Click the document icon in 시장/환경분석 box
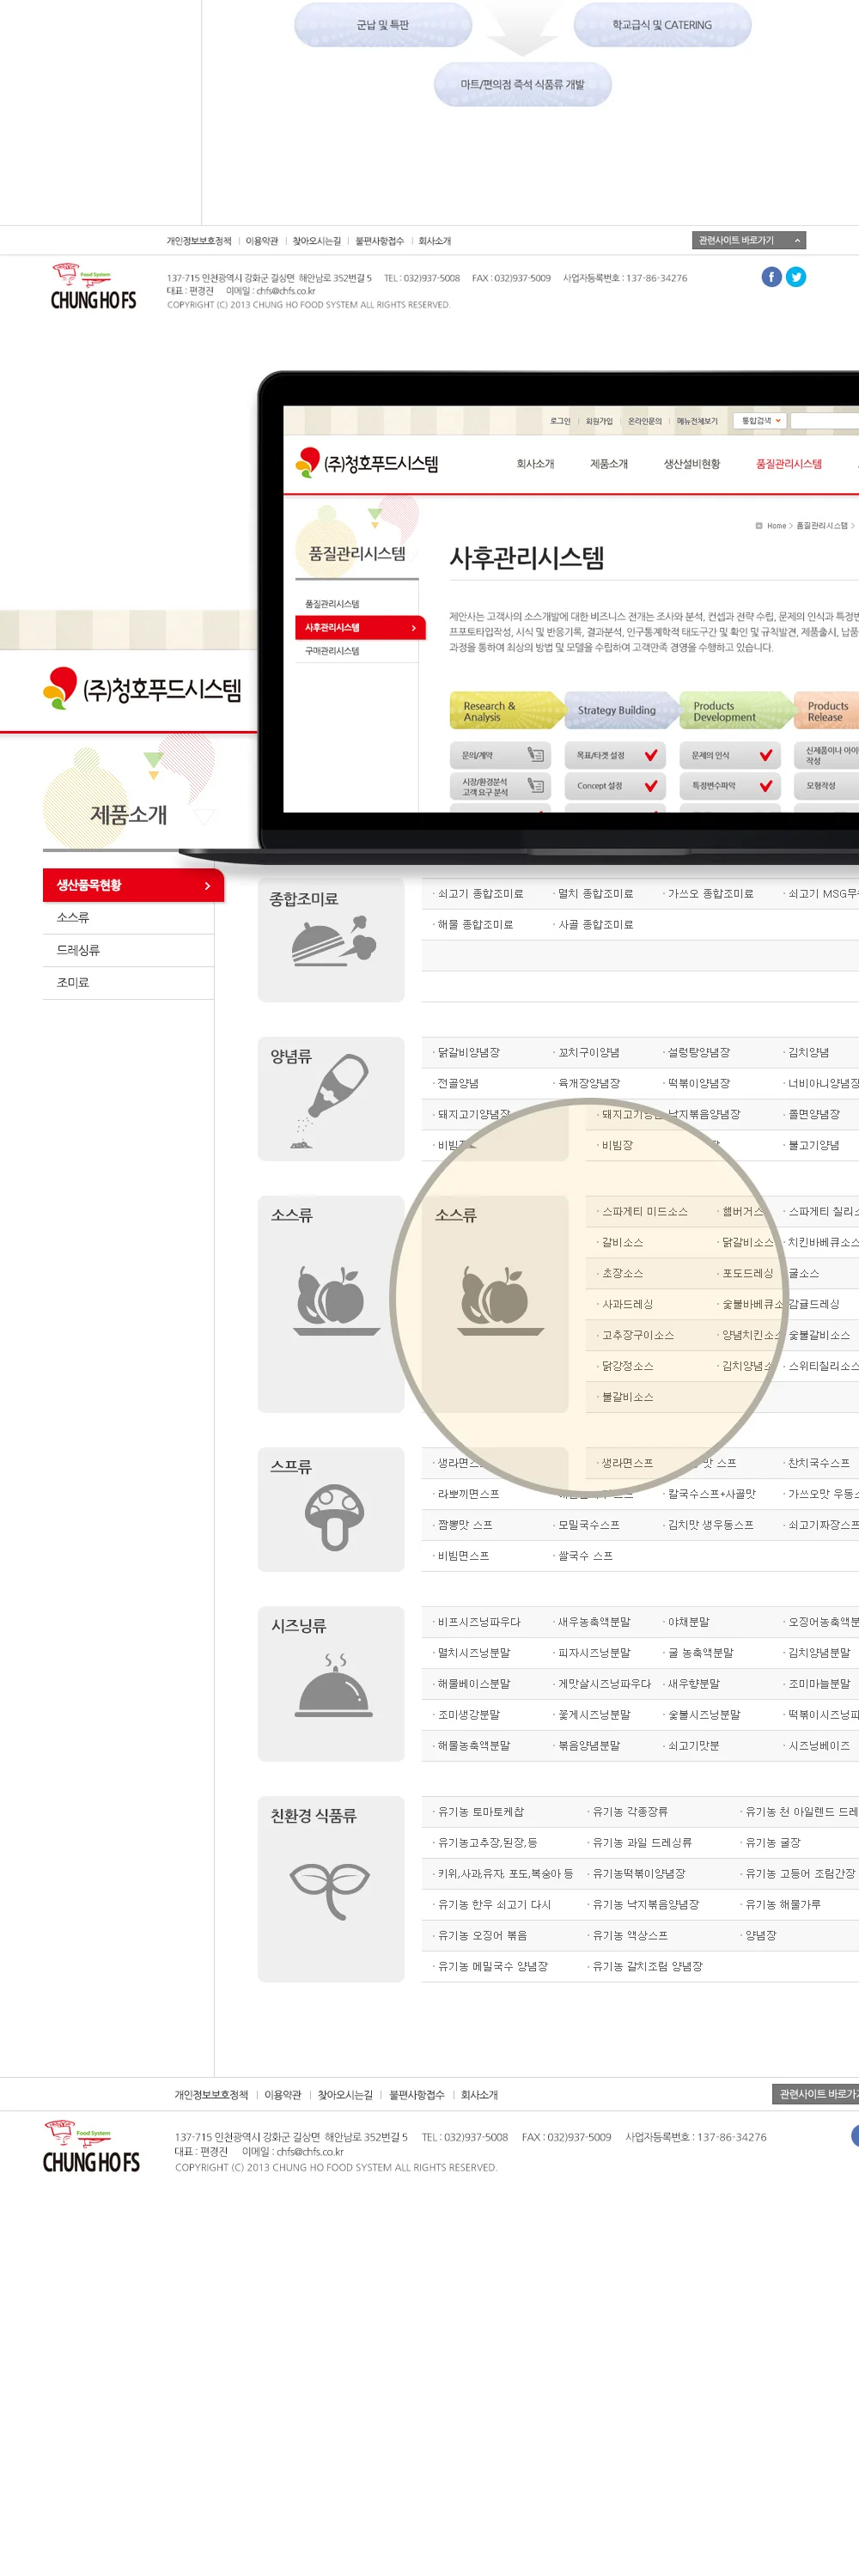This screenshot has height=2576, width=859. tap(535, 786)
